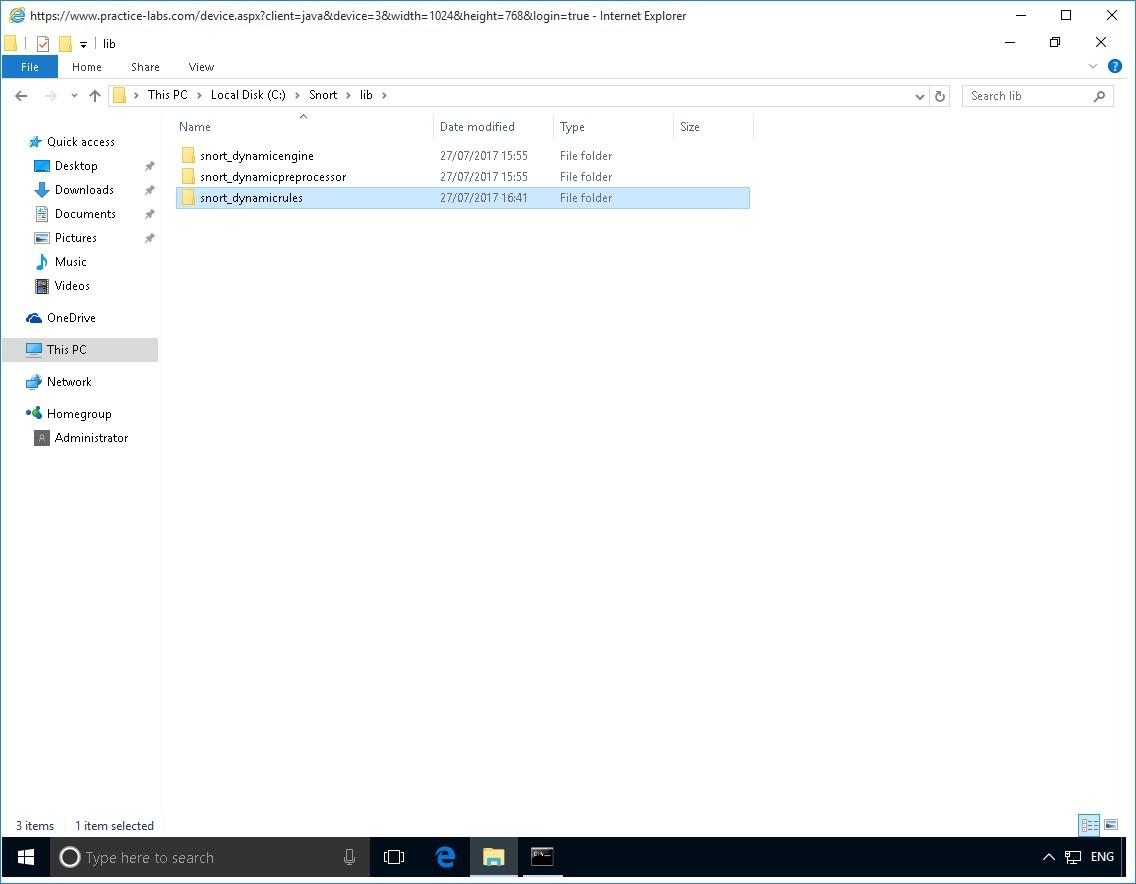Screen dimensions: 1136x884
Task: Open the File menu
Action: (x=30, y=67)
